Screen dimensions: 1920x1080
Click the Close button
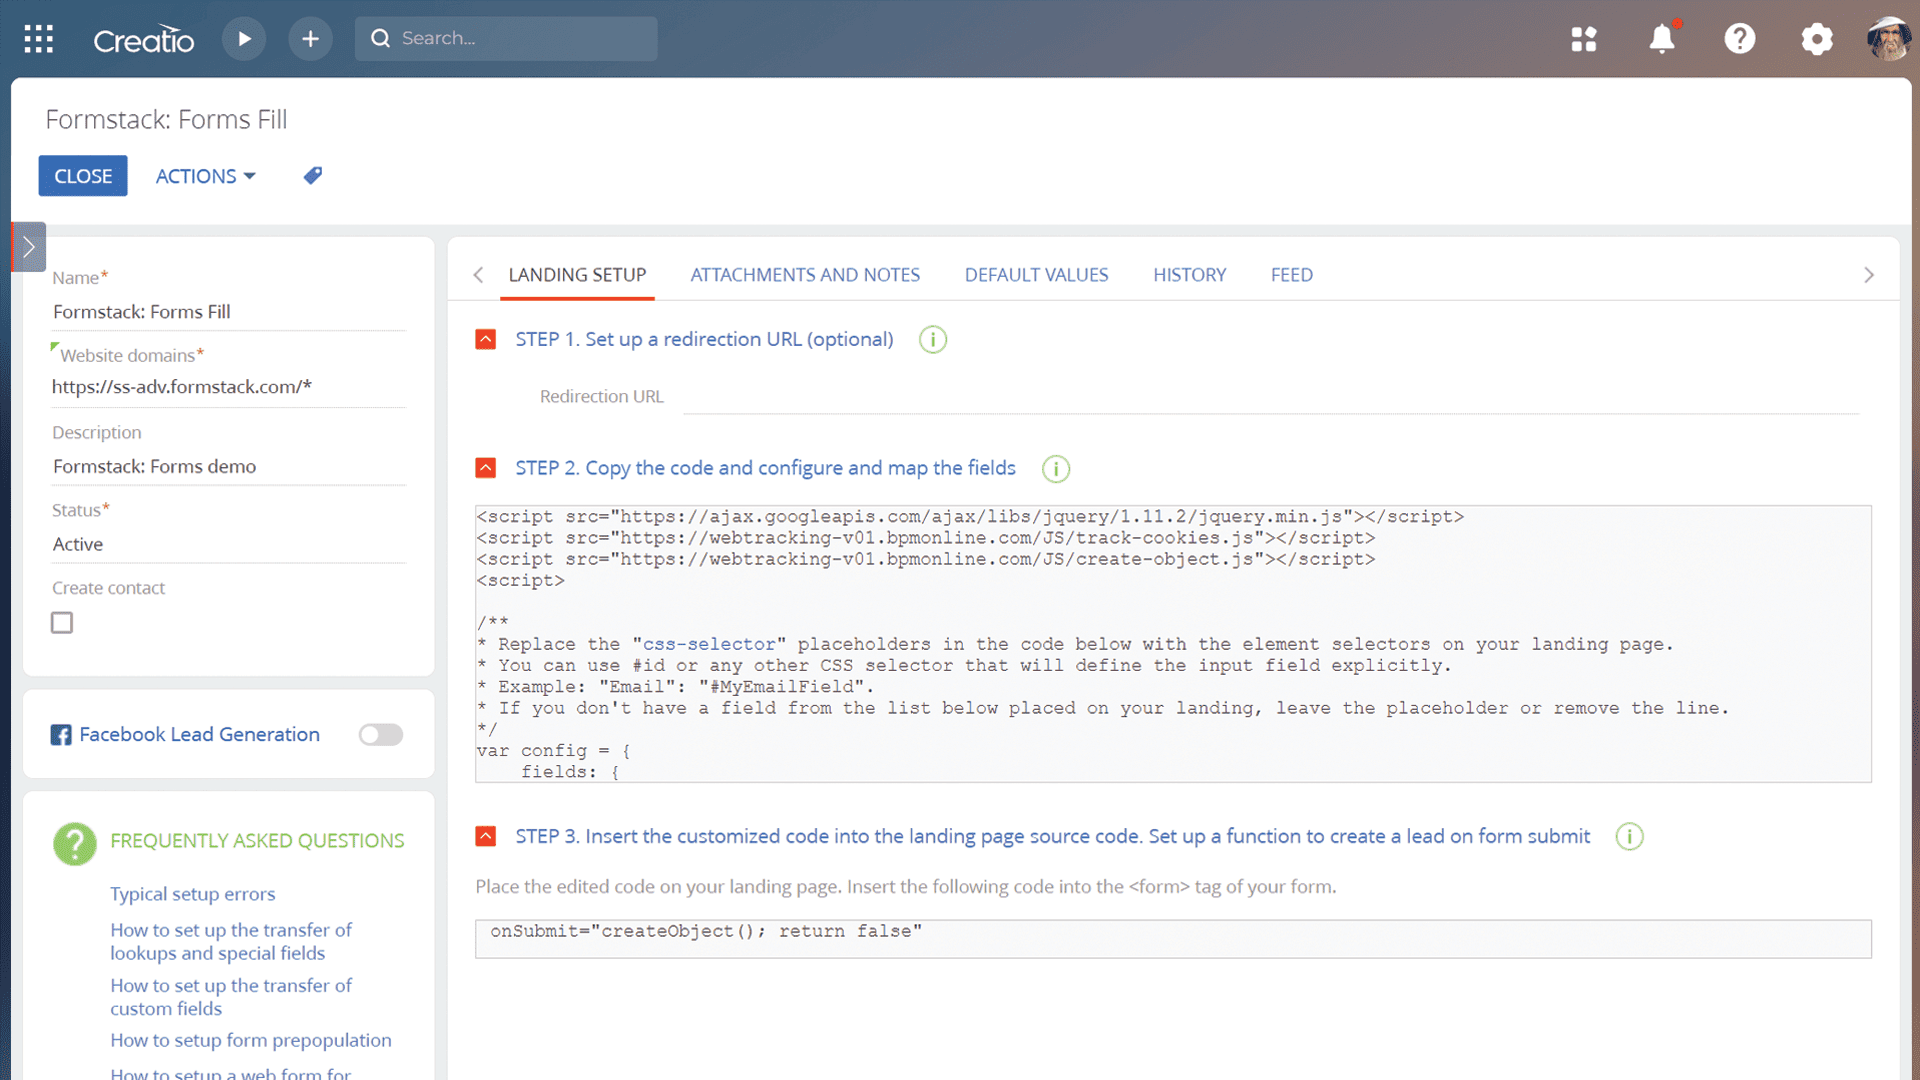(83, 176)
